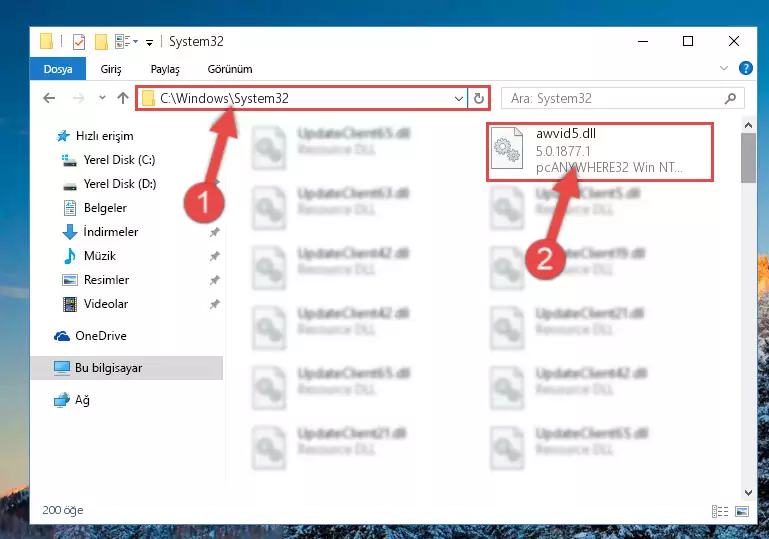Image resolution: width=769 pixels, height=539 pixels.
Task: Open the Help question mark icon
Action: click(745, 68)
